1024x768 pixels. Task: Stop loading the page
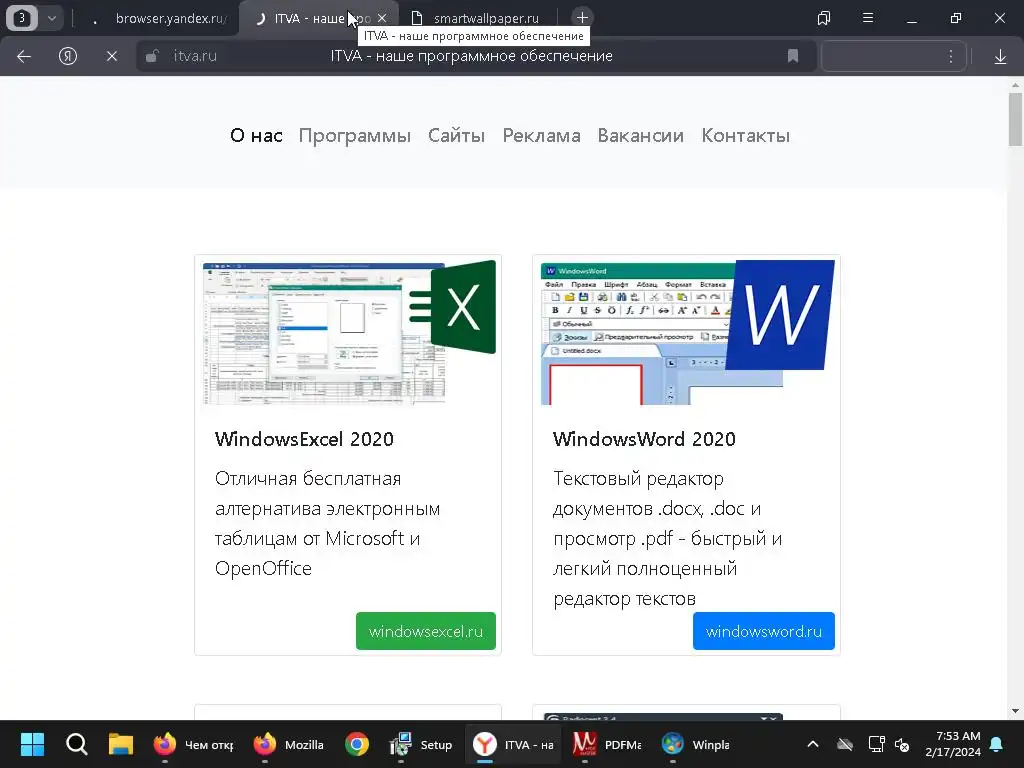point(112,56)
